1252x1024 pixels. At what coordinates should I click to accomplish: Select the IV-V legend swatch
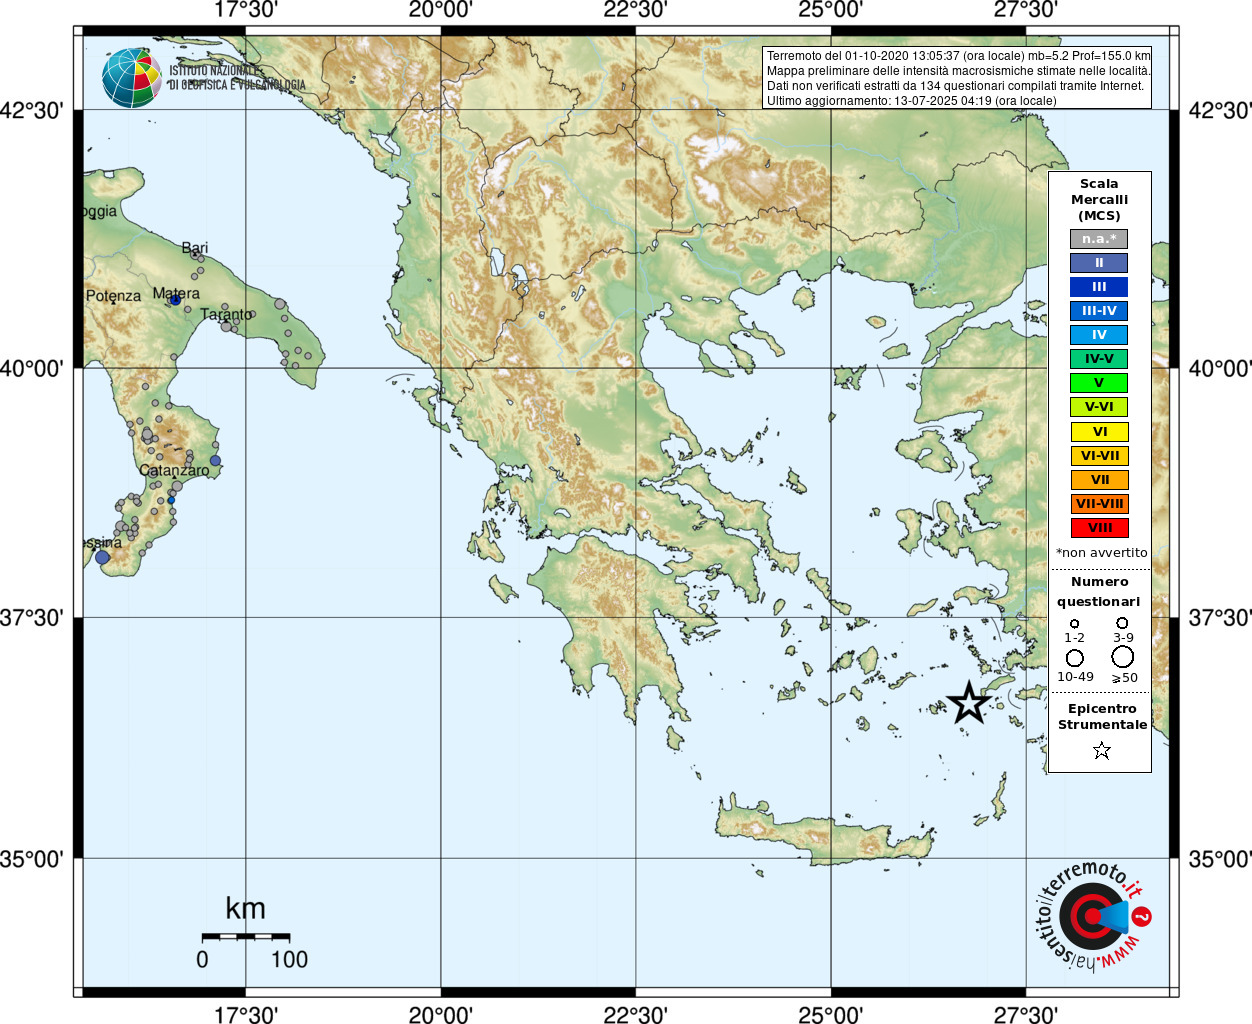(x=1099, y=358)
